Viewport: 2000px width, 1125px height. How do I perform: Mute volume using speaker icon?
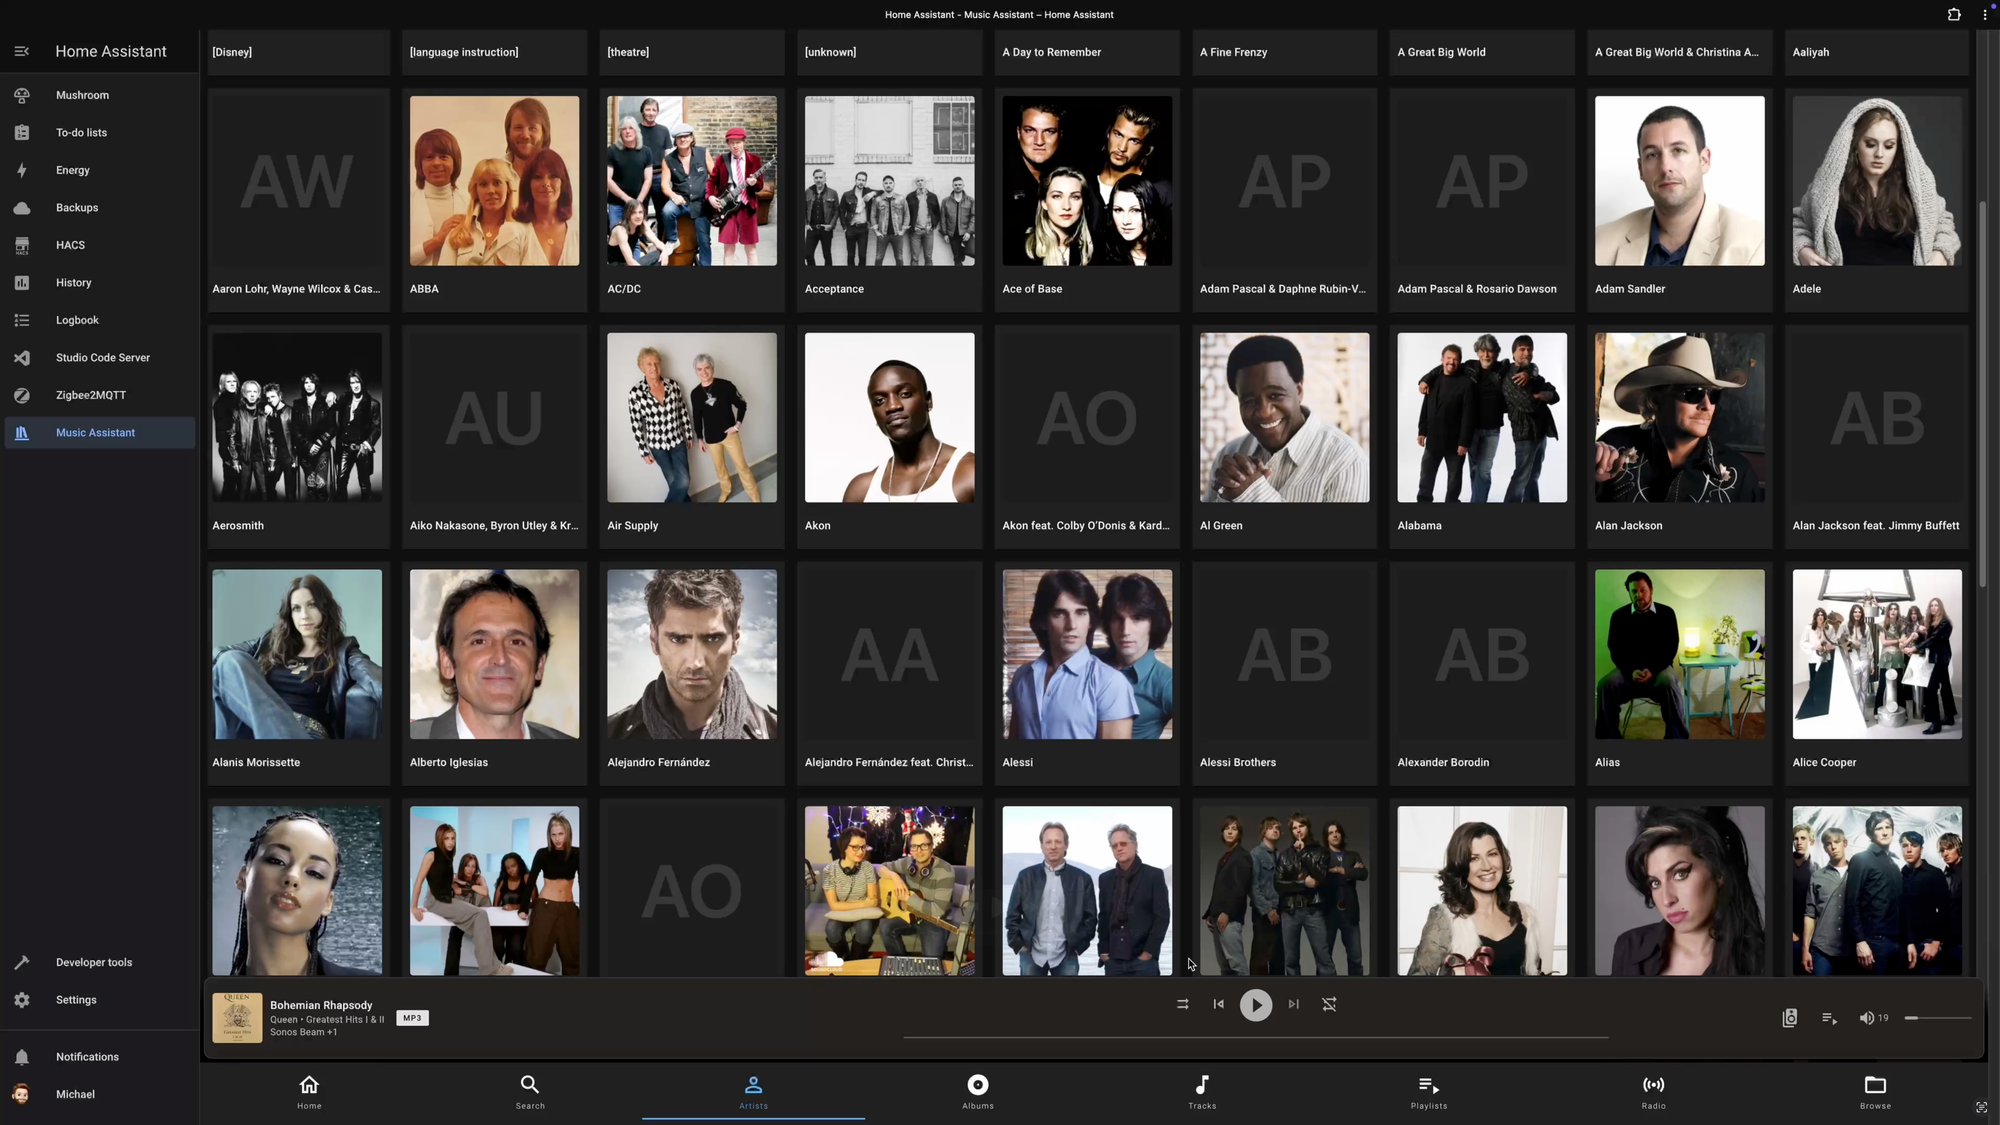[1866, 1018]
